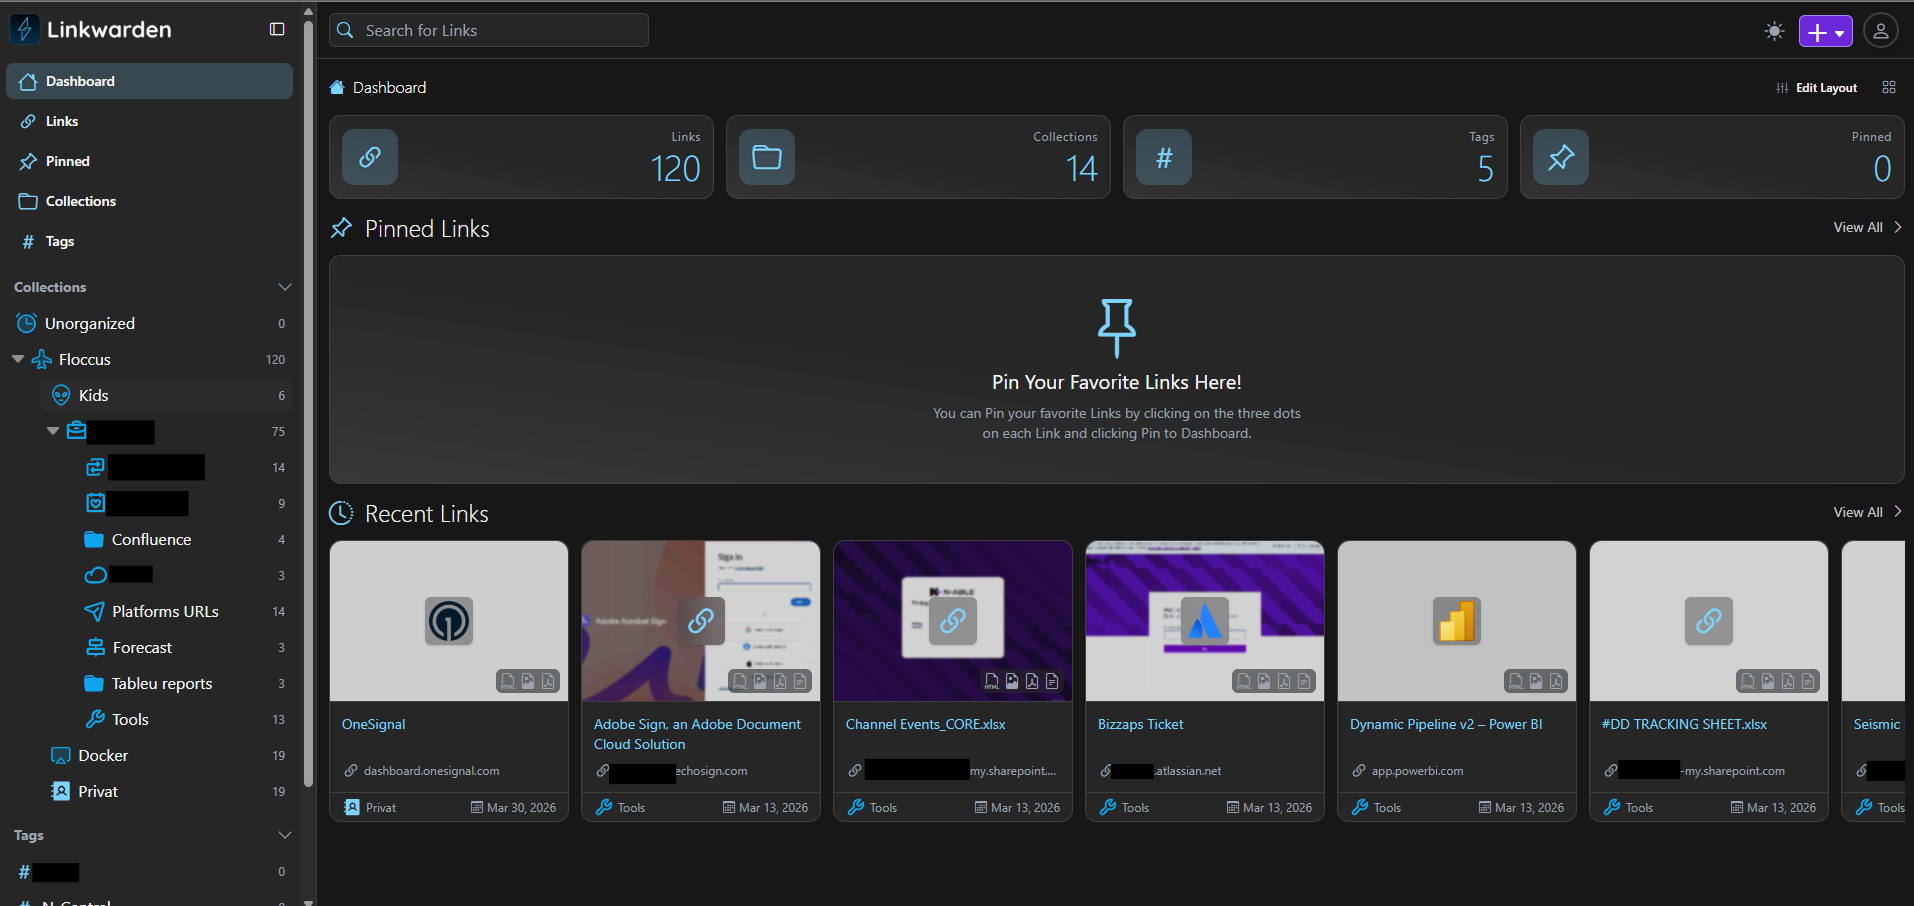Screen dimensions: 1914x906
Task: Open Dashboard in the sidebar
Action: [x=149, y=81]
